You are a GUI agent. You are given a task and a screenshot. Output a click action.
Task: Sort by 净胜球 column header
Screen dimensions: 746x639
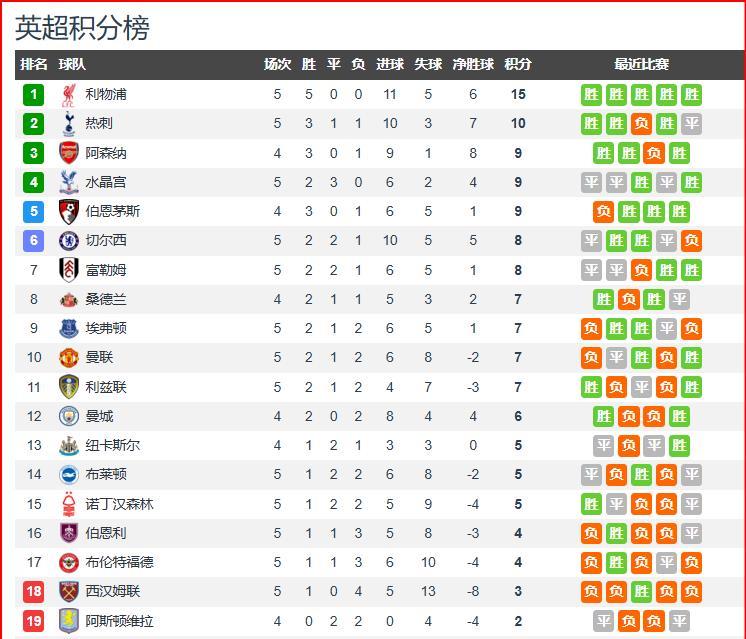(473, 64)
